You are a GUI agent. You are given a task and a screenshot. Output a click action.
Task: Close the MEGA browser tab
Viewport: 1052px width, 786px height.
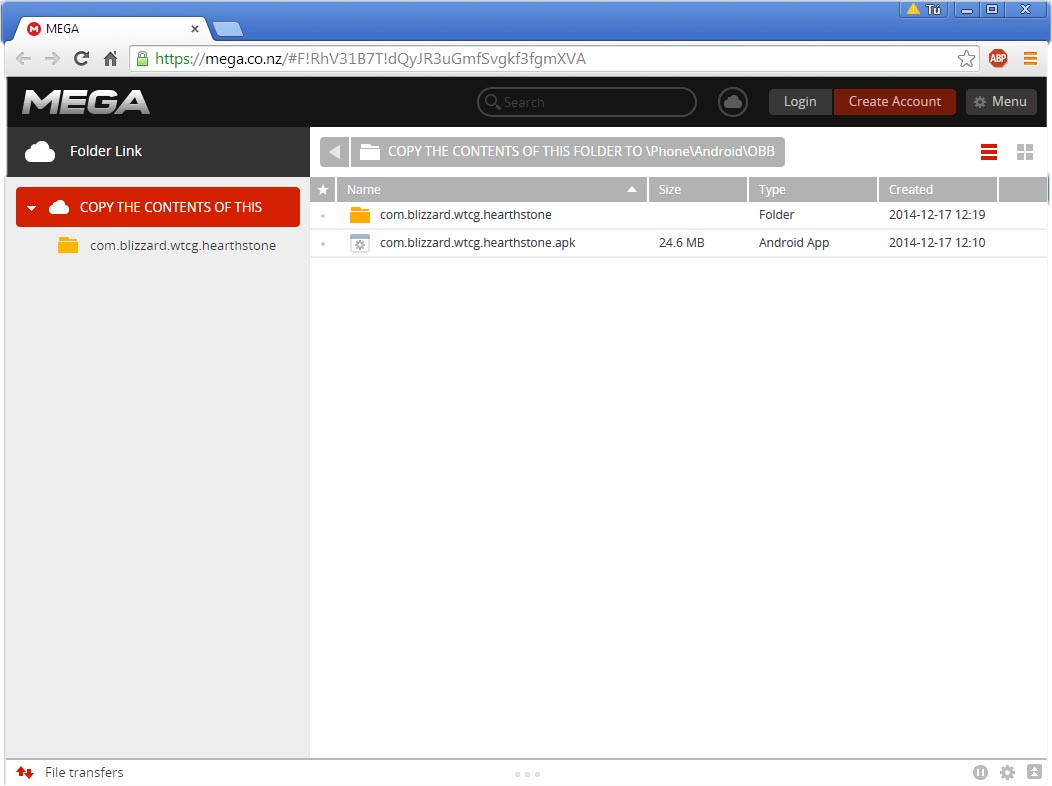point(195,29)
